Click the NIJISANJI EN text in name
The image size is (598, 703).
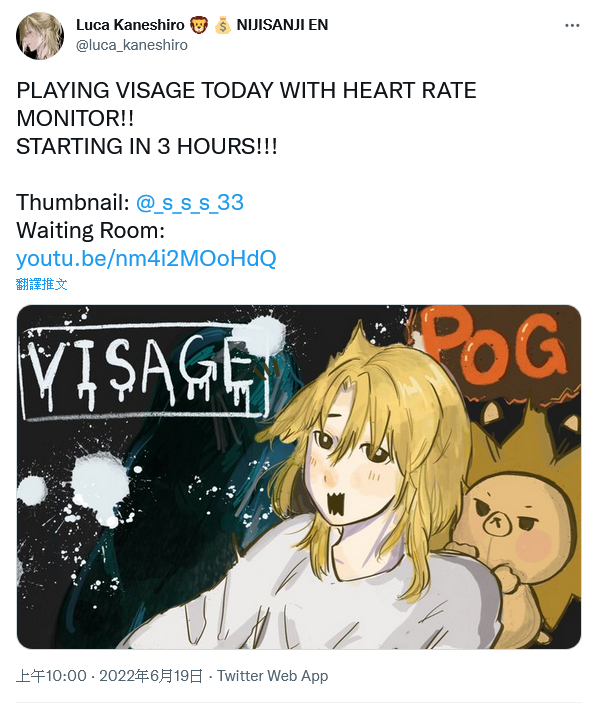pyautogui.click(x=282, y=25)
